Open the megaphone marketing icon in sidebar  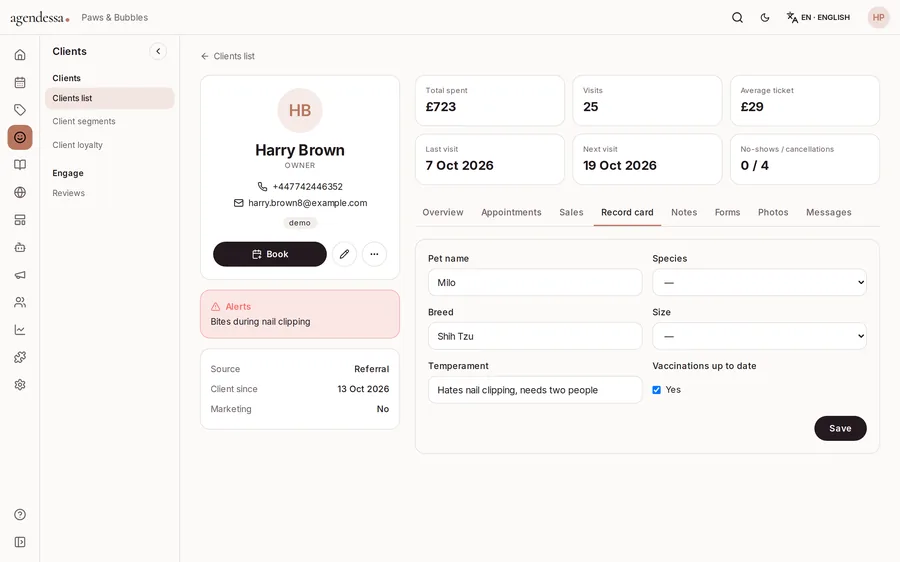pos(20,275)
